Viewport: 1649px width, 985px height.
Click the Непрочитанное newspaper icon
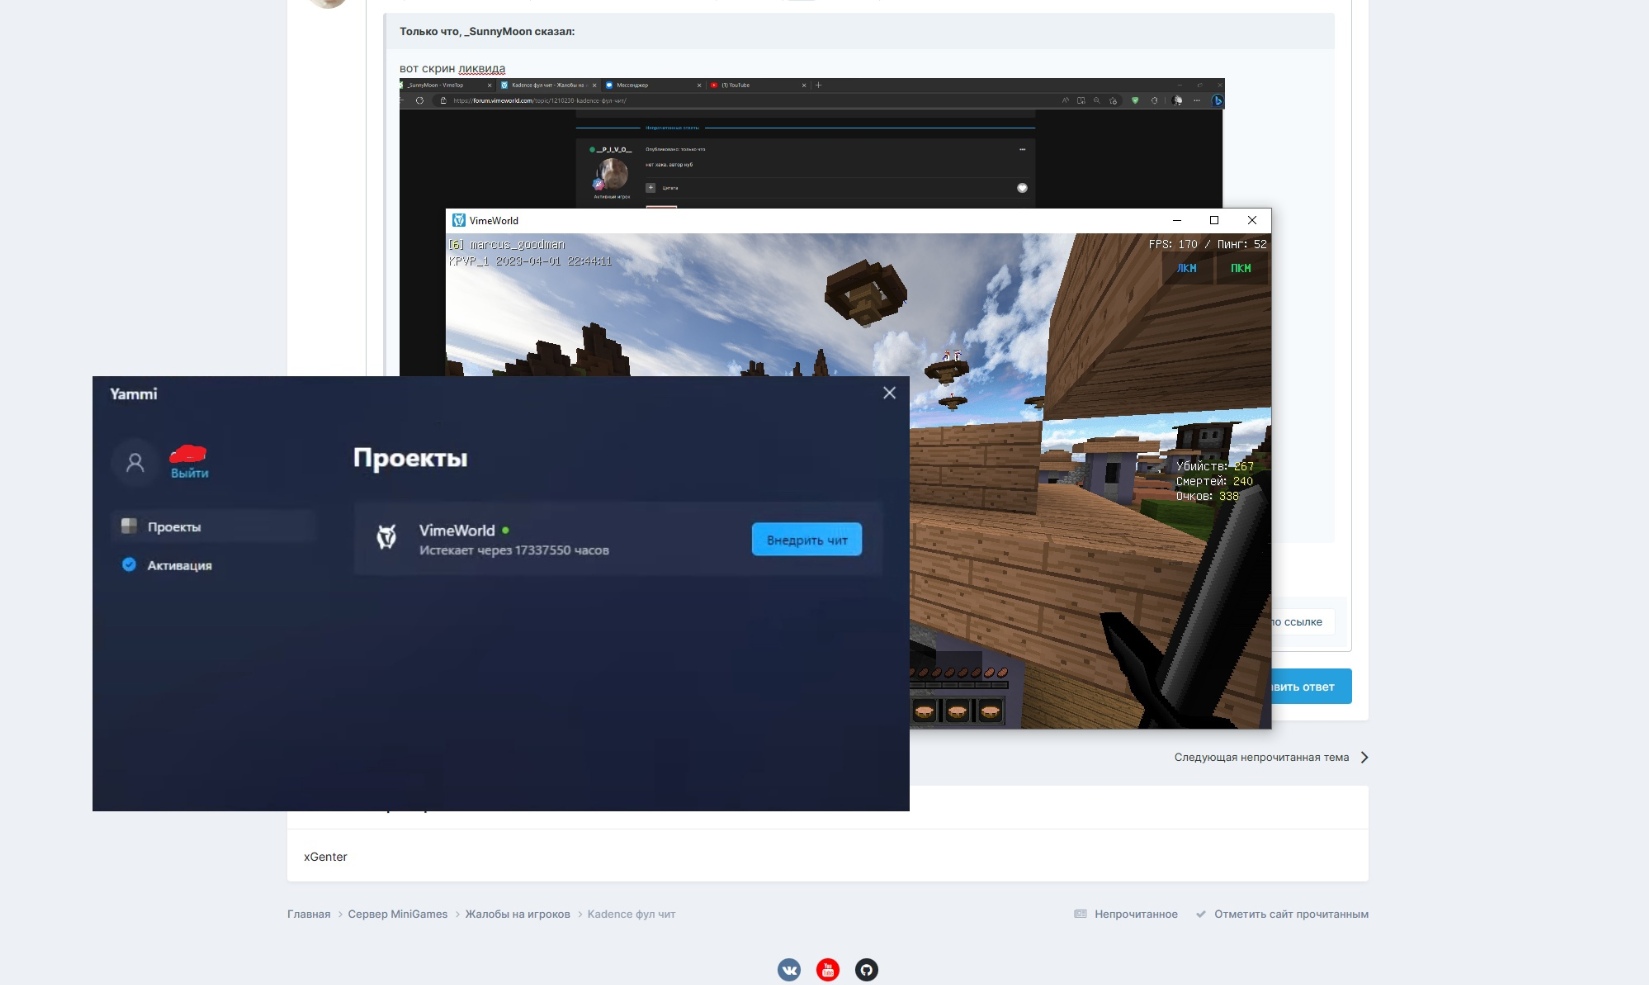click(1080, 914)
